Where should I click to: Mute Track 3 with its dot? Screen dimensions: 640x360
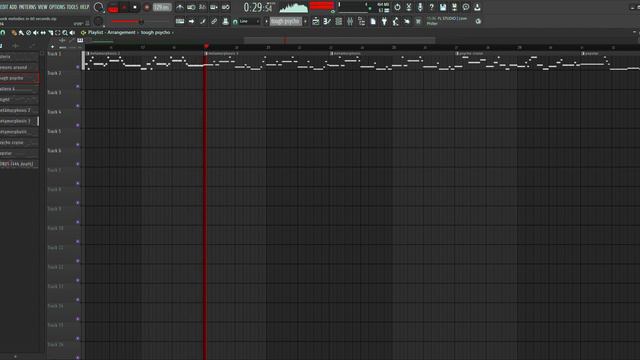pos(78,106)
